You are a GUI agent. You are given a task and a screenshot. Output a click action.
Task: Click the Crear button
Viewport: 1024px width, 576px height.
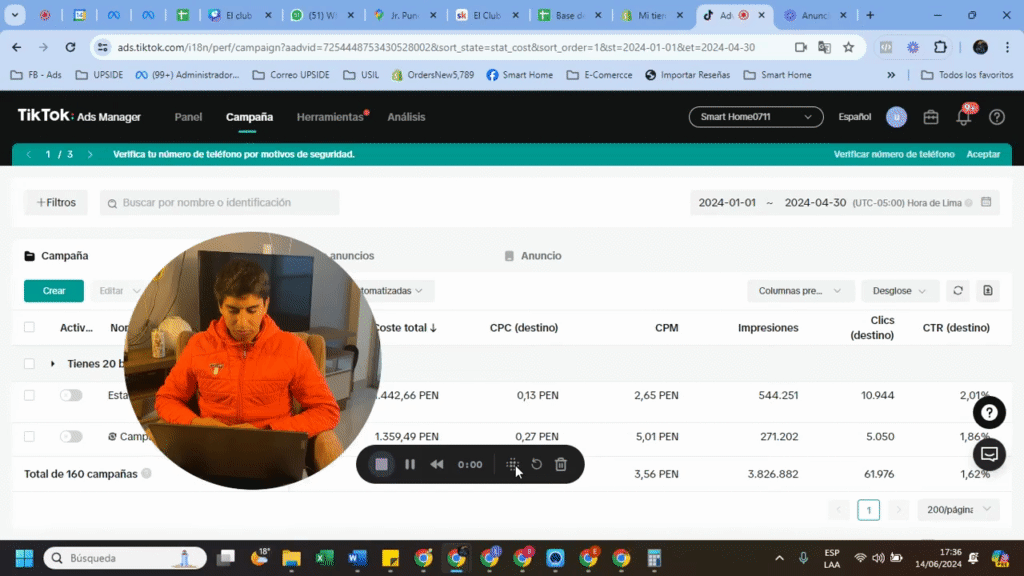tap(53, 290)
